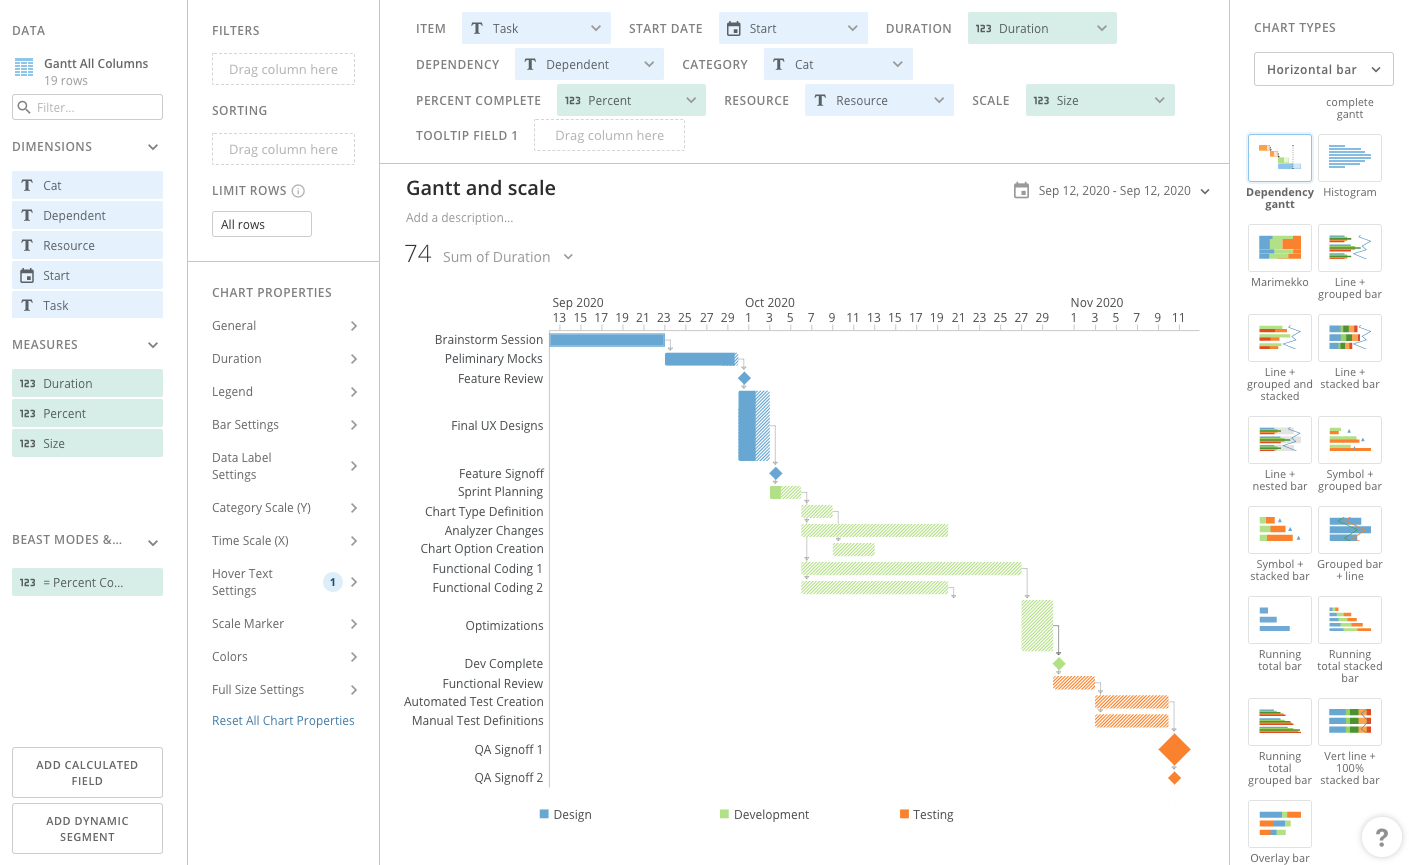Choose the Overlay bar chart type

(1279, 825)
